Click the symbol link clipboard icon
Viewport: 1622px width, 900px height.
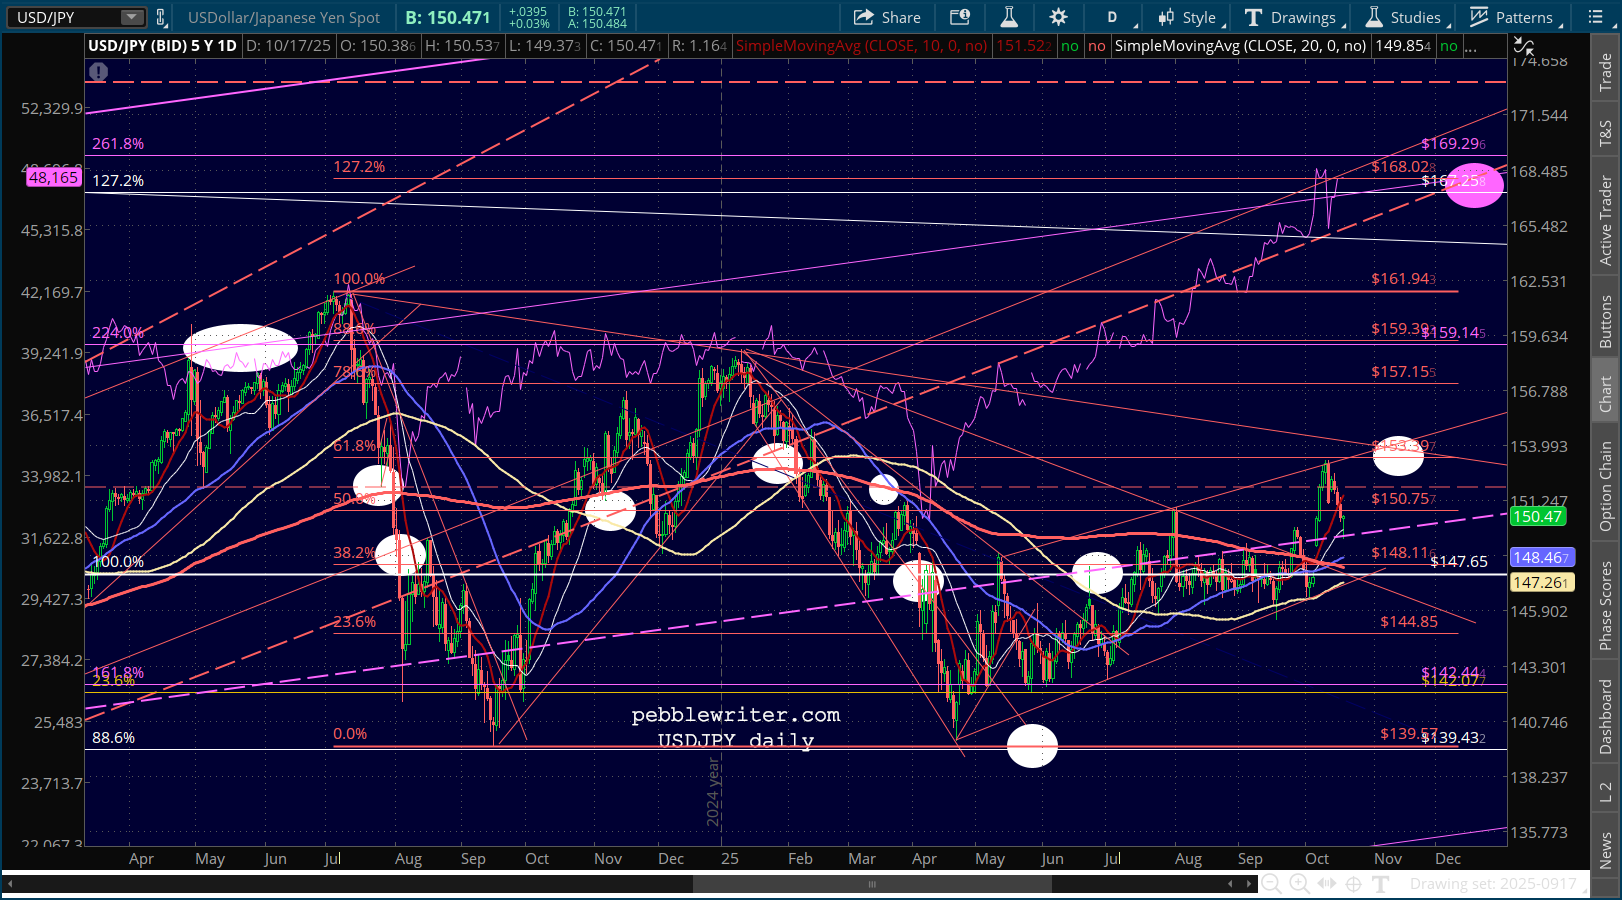(160, 17)
